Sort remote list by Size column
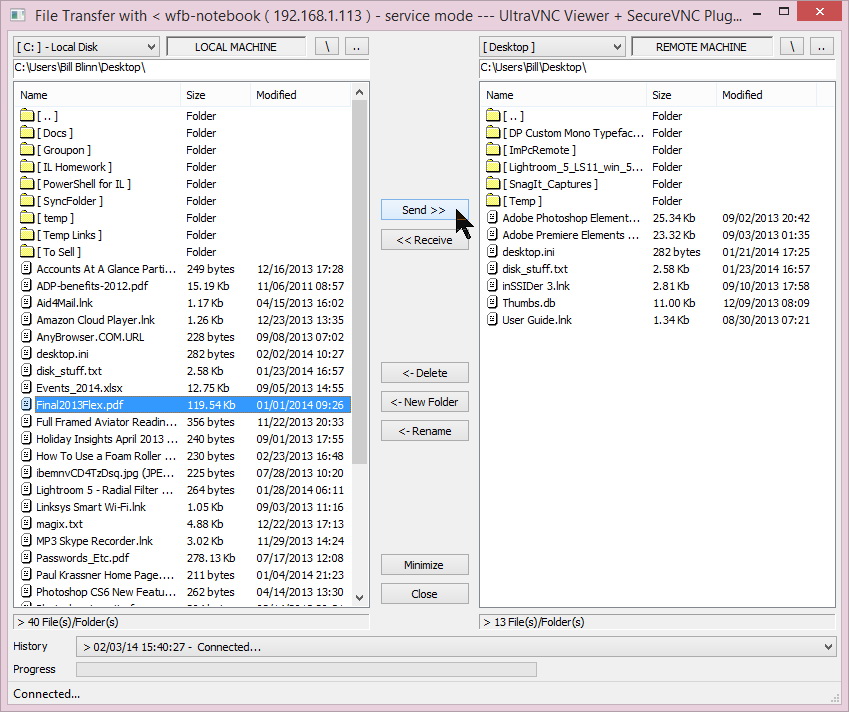This screenshot has height=712, width=849. [681, 95]
